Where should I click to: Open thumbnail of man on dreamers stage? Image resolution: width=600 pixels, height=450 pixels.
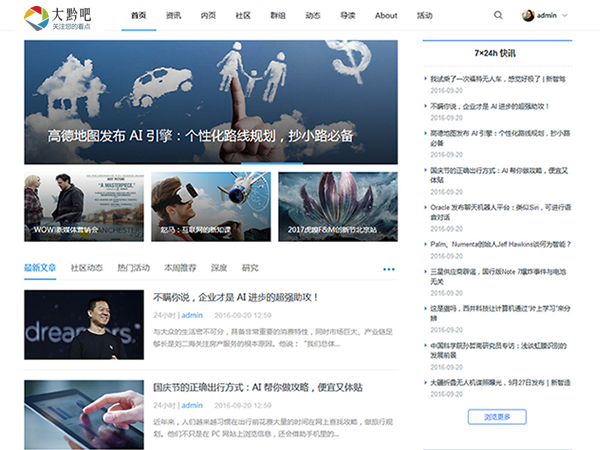(x=84, y=324)
